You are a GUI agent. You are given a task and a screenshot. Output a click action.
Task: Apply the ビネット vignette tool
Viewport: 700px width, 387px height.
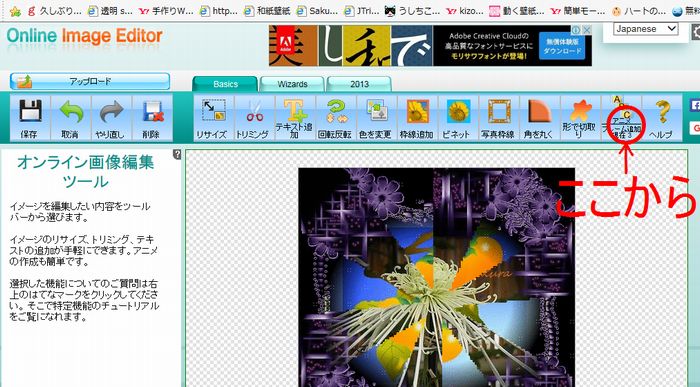point(457,118)
